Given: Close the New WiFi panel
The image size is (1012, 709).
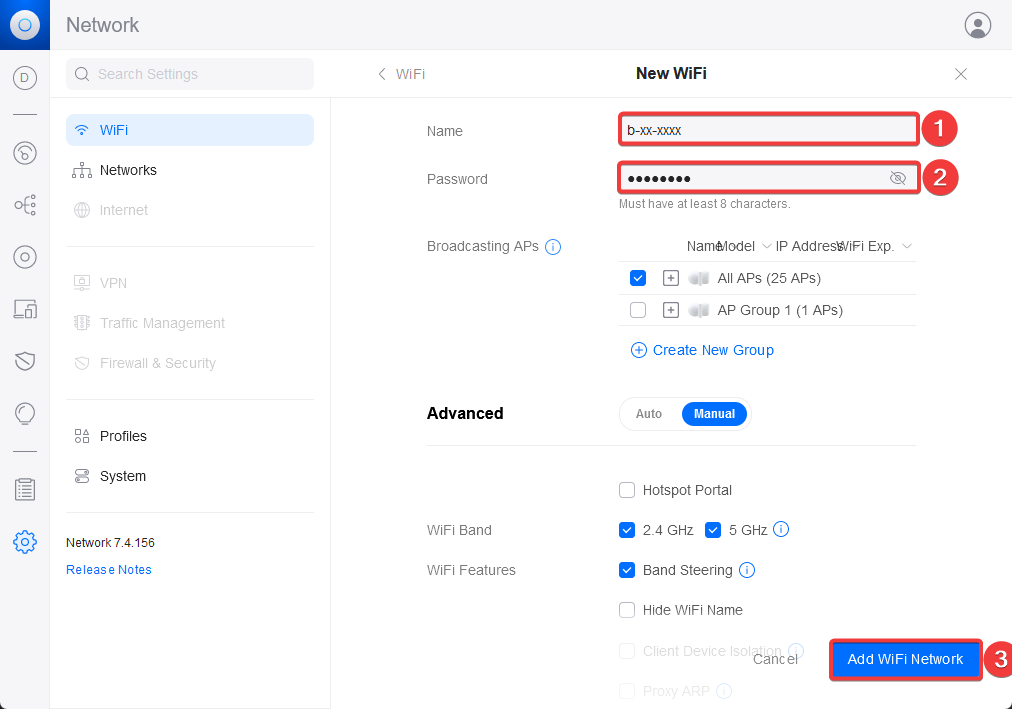Looking at the screenshot, I should pyautogui.click(x=960, y=74).
